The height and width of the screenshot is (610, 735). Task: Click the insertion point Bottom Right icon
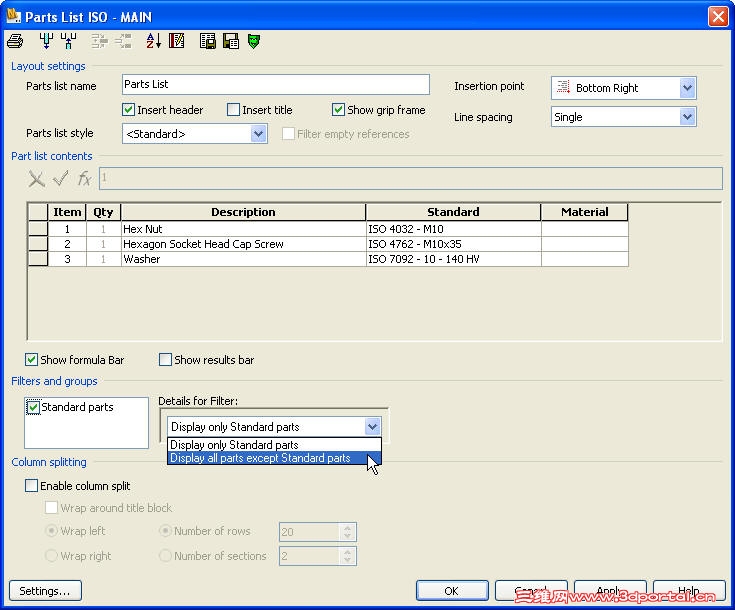point(563,87)
